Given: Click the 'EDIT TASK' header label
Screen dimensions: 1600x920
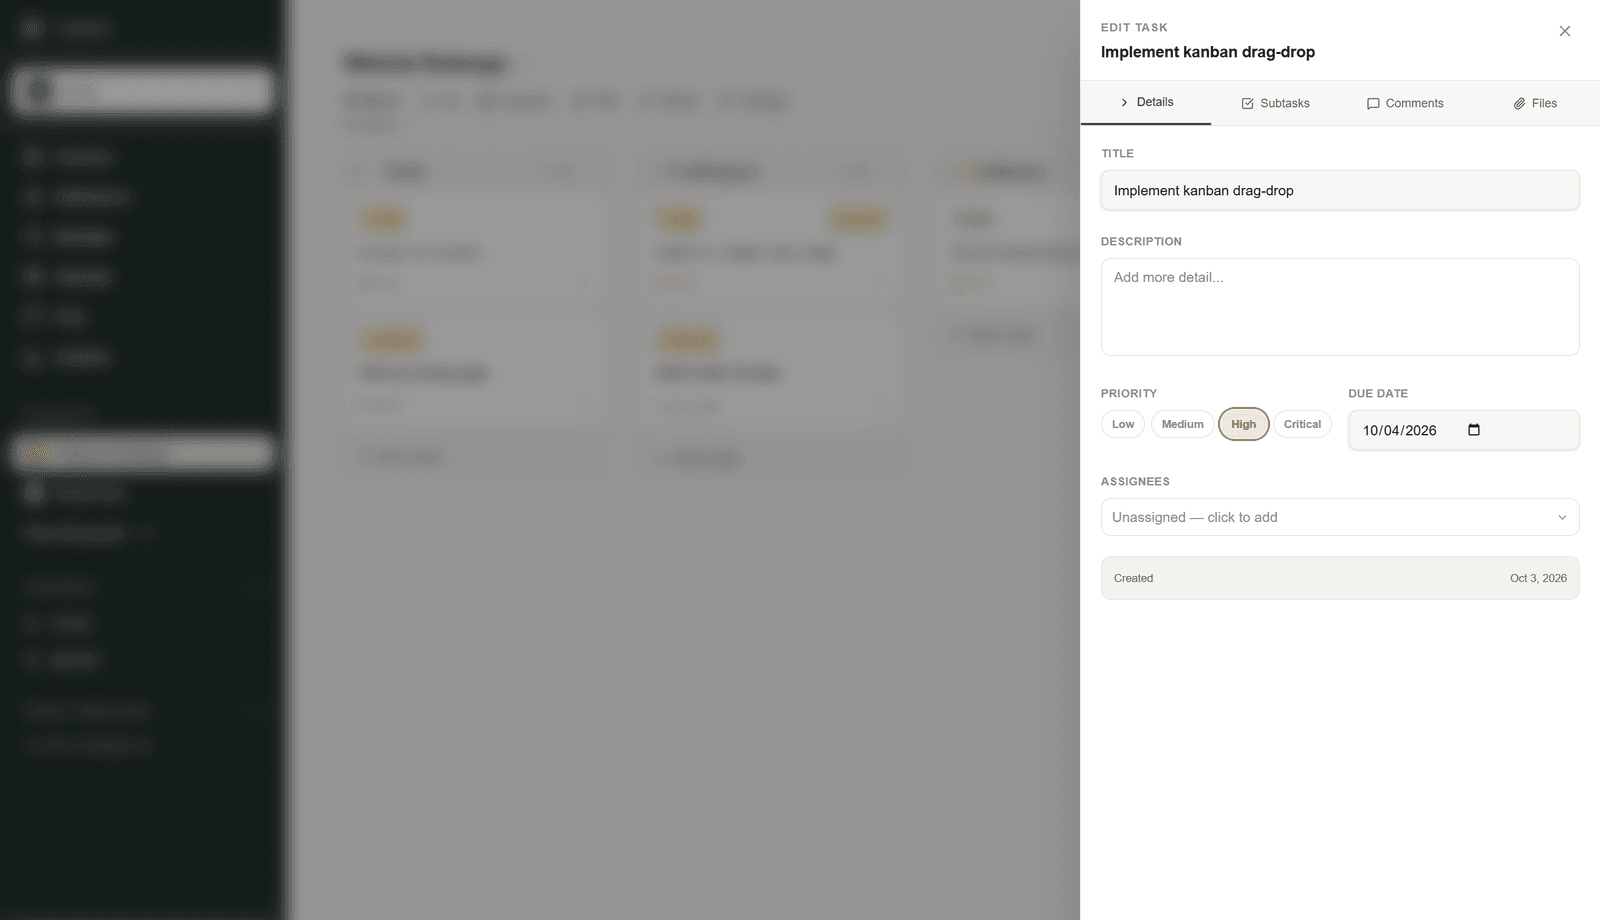Looking at the screenshot, I should click(x=1134, y=27).
